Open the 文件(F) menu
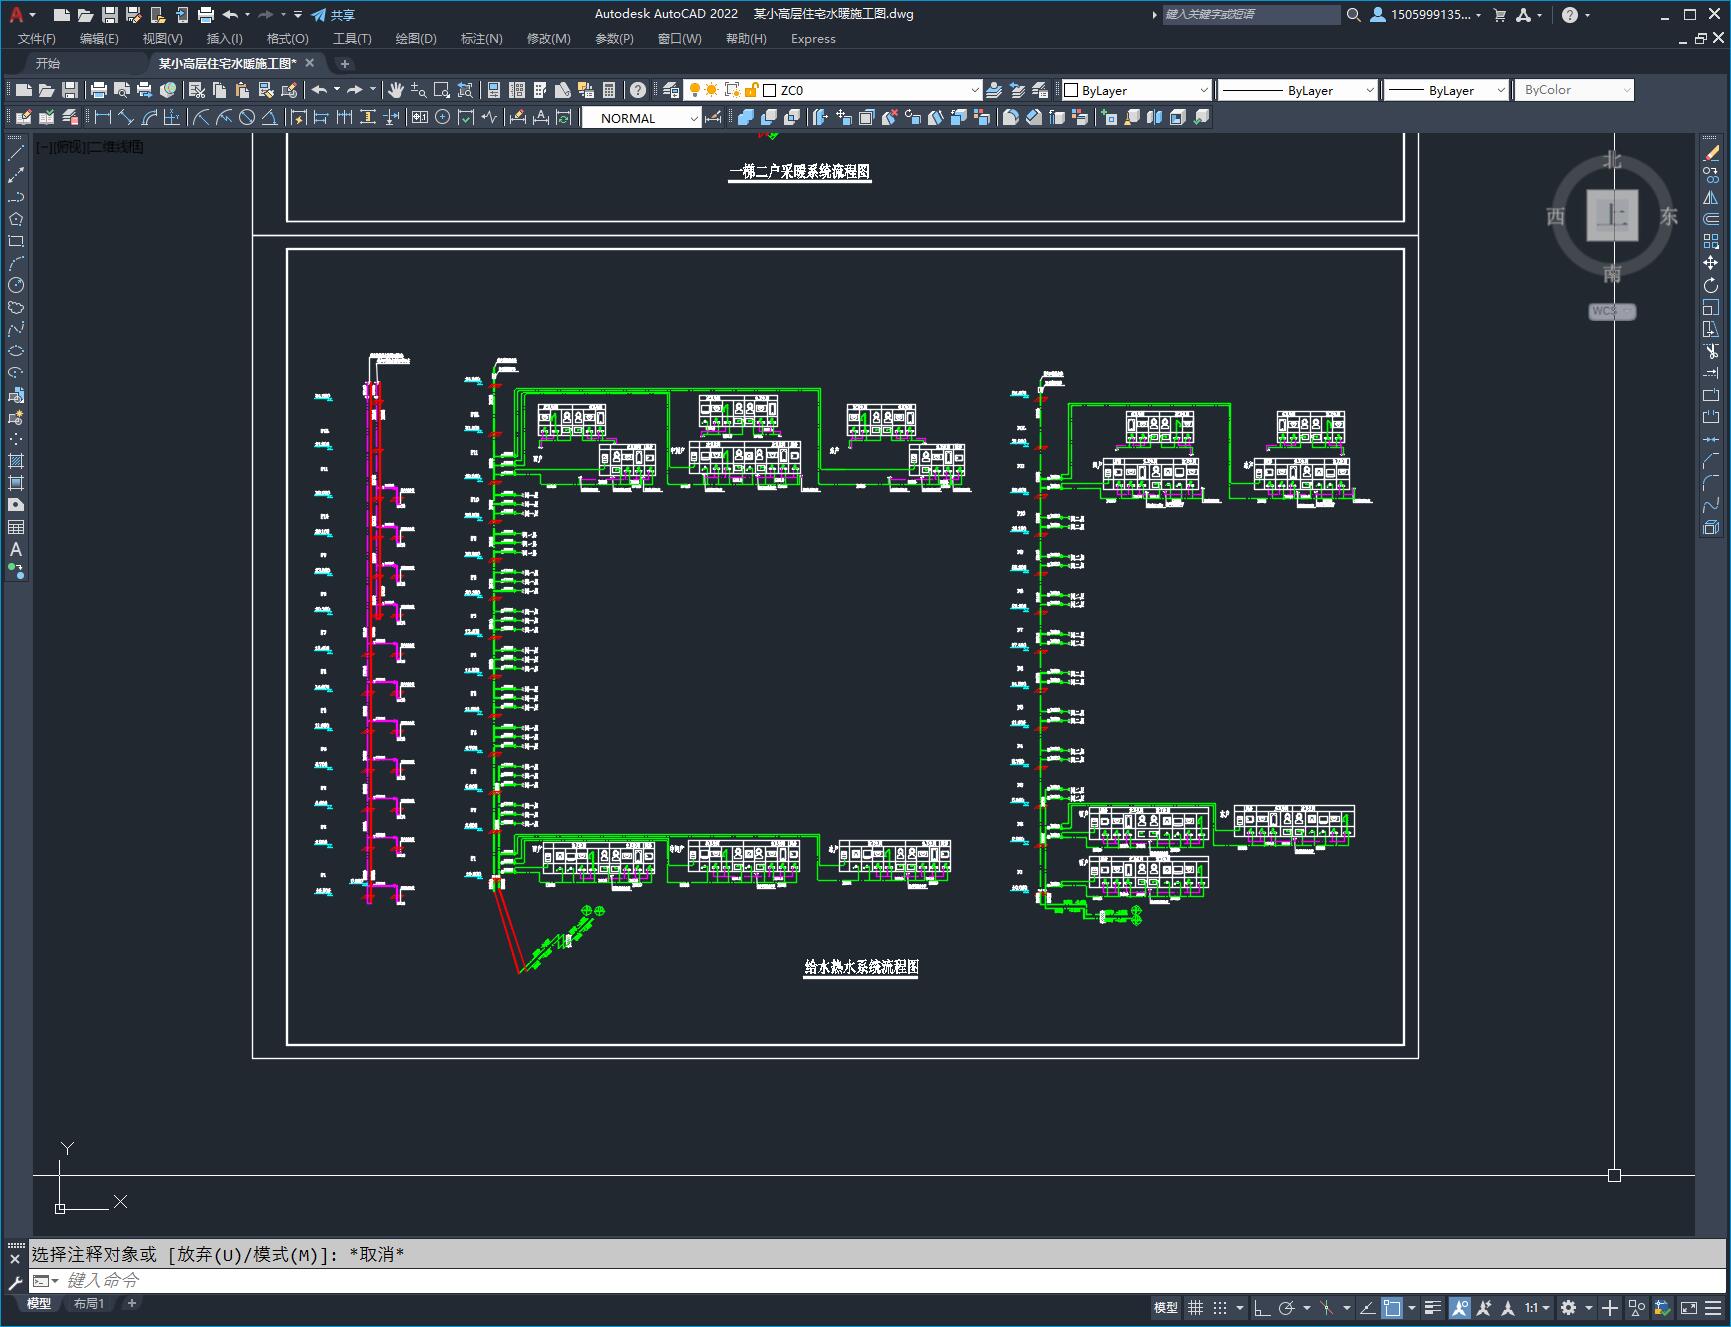Viewport: 1731px width, 1327px height. click(37, 39)
